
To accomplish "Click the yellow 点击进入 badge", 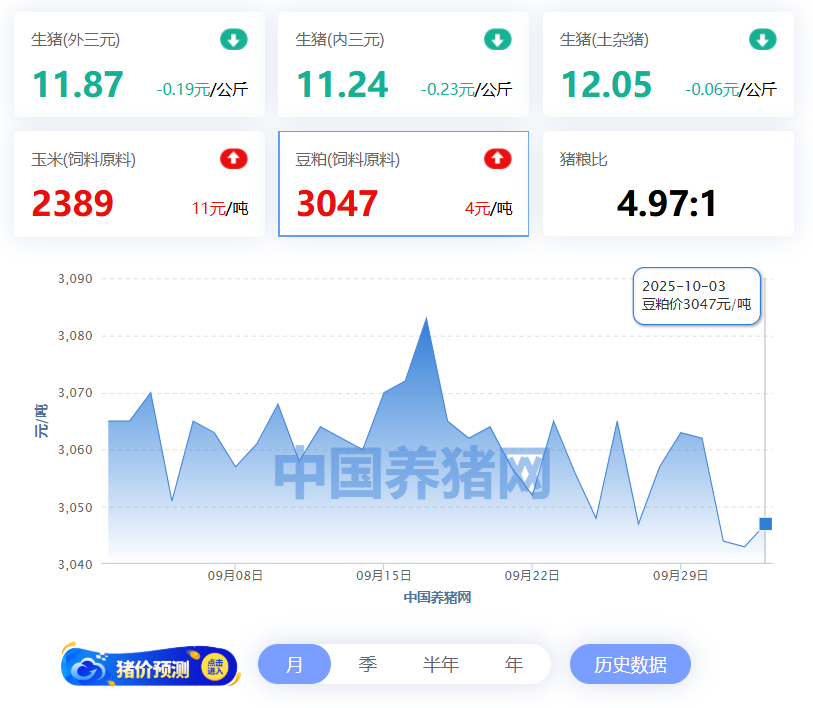I will [215, 667].
